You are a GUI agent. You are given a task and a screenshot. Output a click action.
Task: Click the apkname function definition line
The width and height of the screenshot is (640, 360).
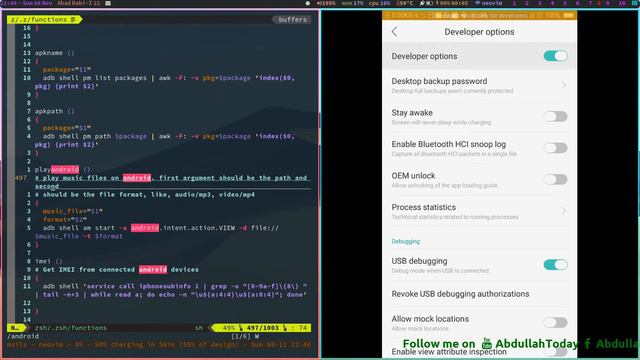54,53
